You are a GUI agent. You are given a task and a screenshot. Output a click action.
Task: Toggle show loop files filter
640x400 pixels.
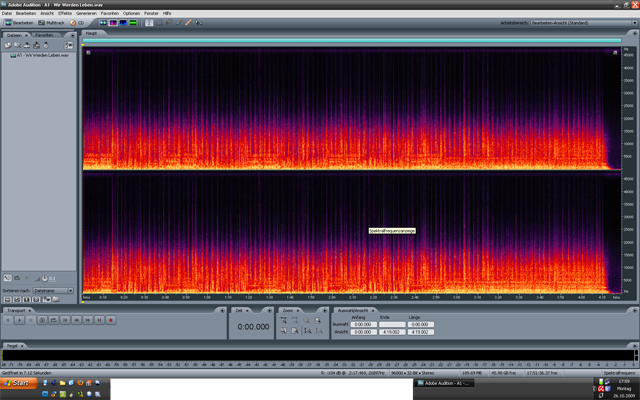(17, 300)
